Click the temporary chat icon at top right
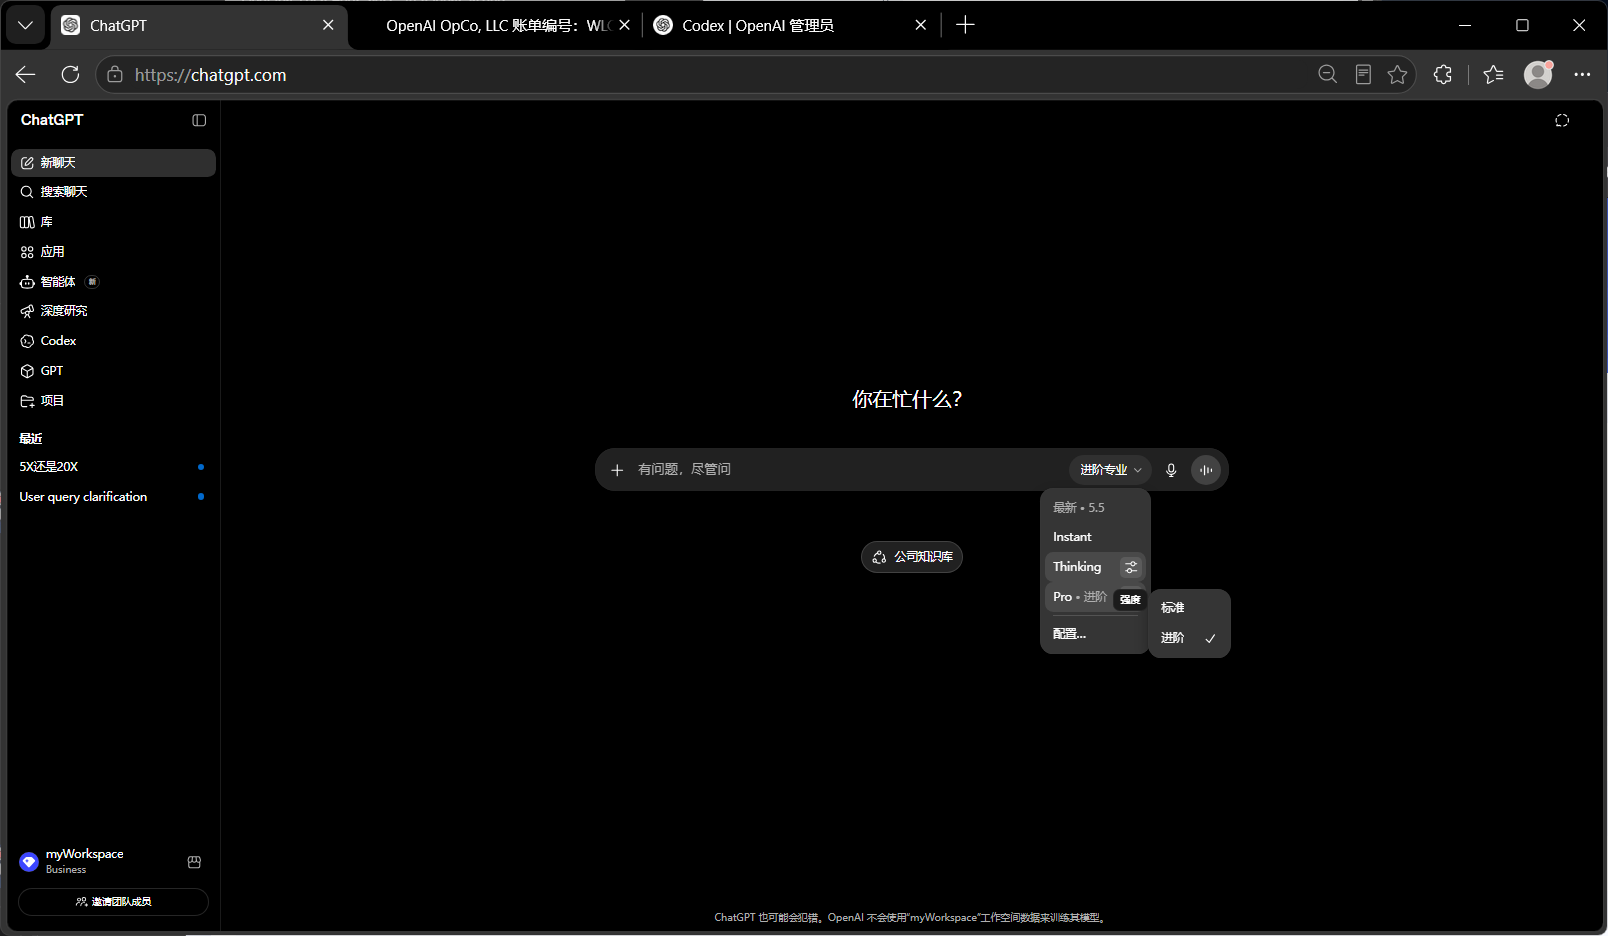The height and width of the screenshot is (936, 1608). click(x=1562, y=121)
